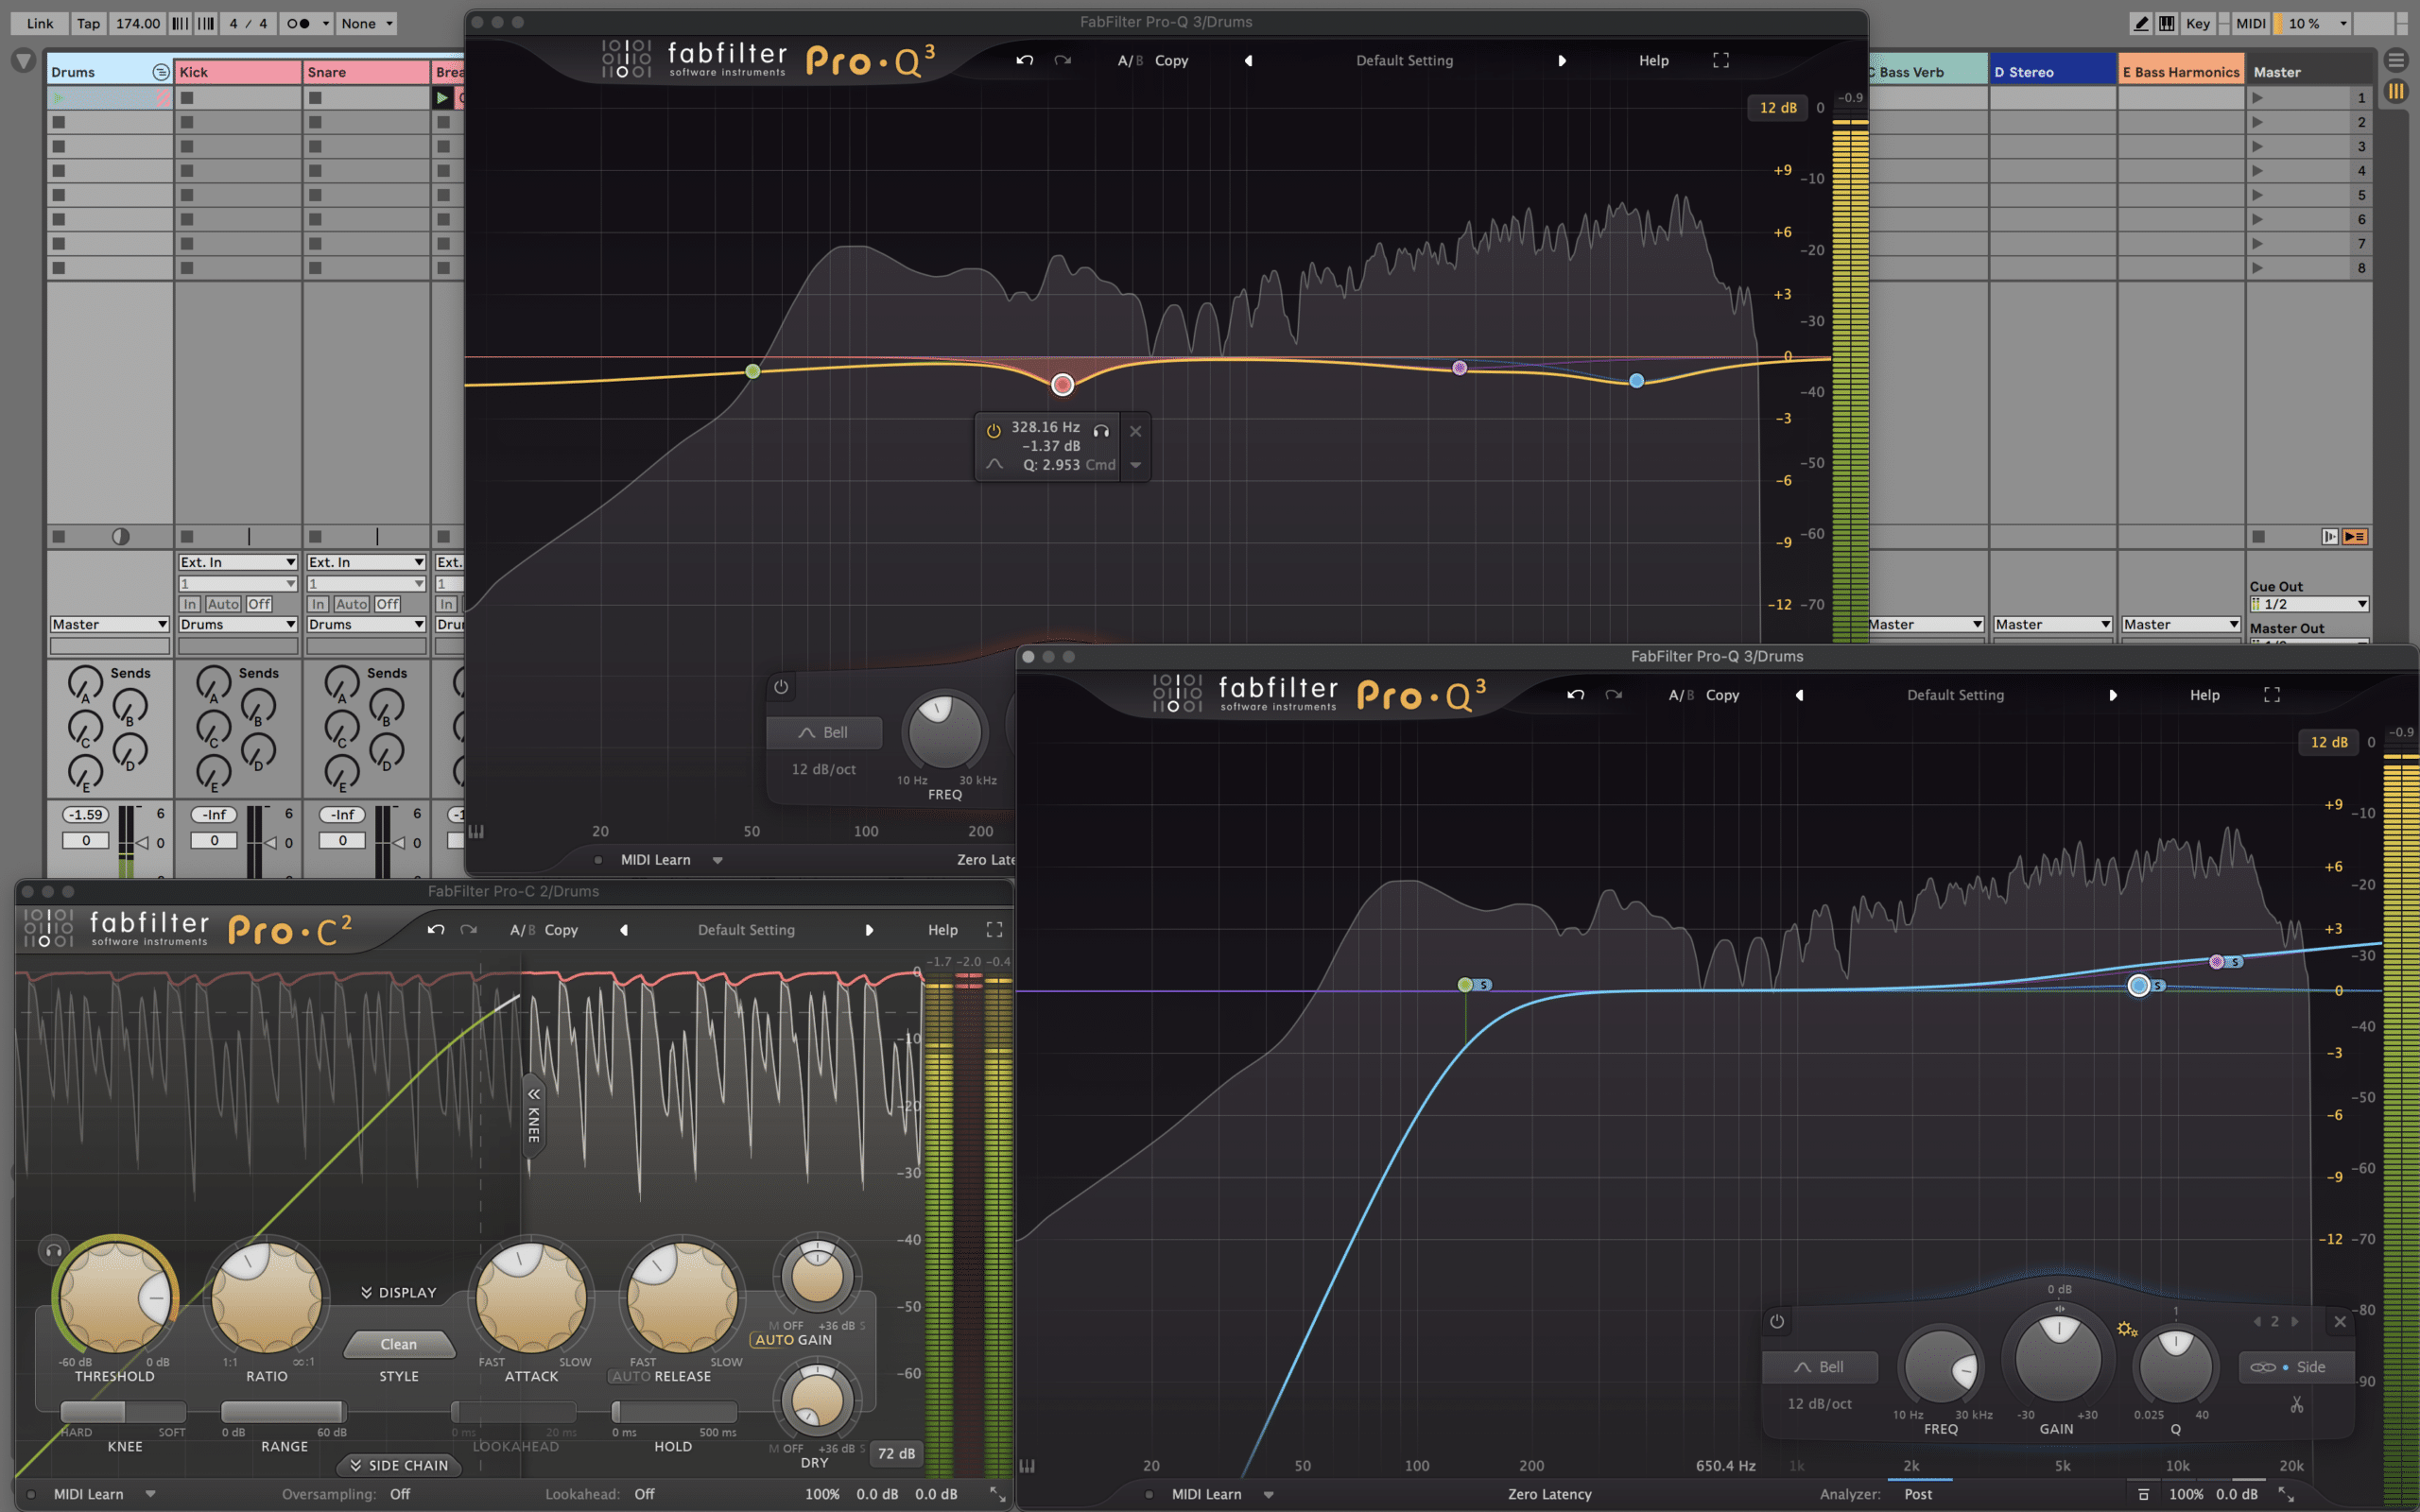Remove band with X in front Pro-Q 3 panel

click(x=2340, y=1321)
